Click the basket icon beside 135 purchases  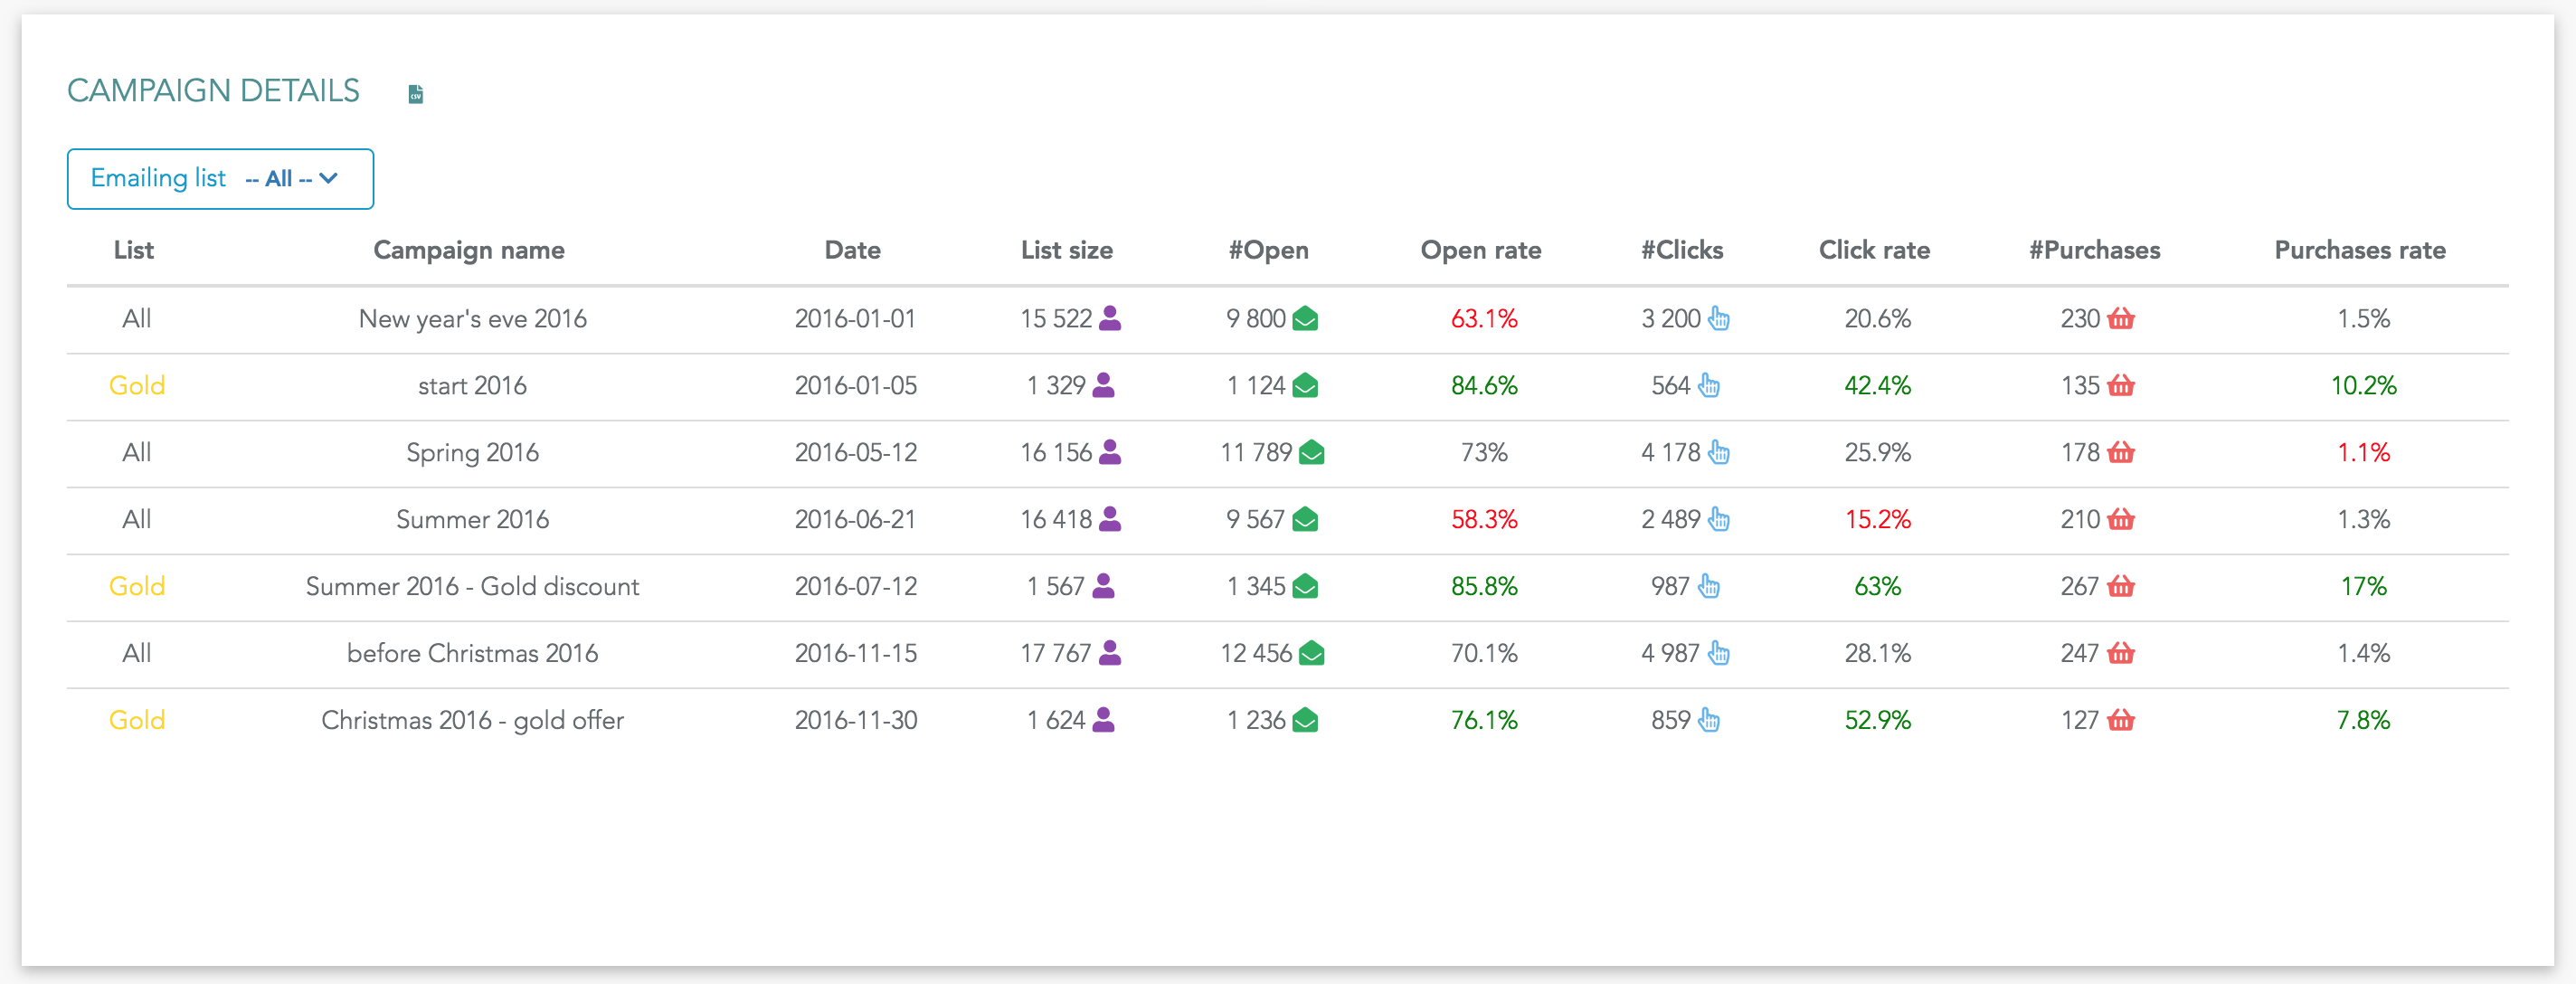[2121, 385]
